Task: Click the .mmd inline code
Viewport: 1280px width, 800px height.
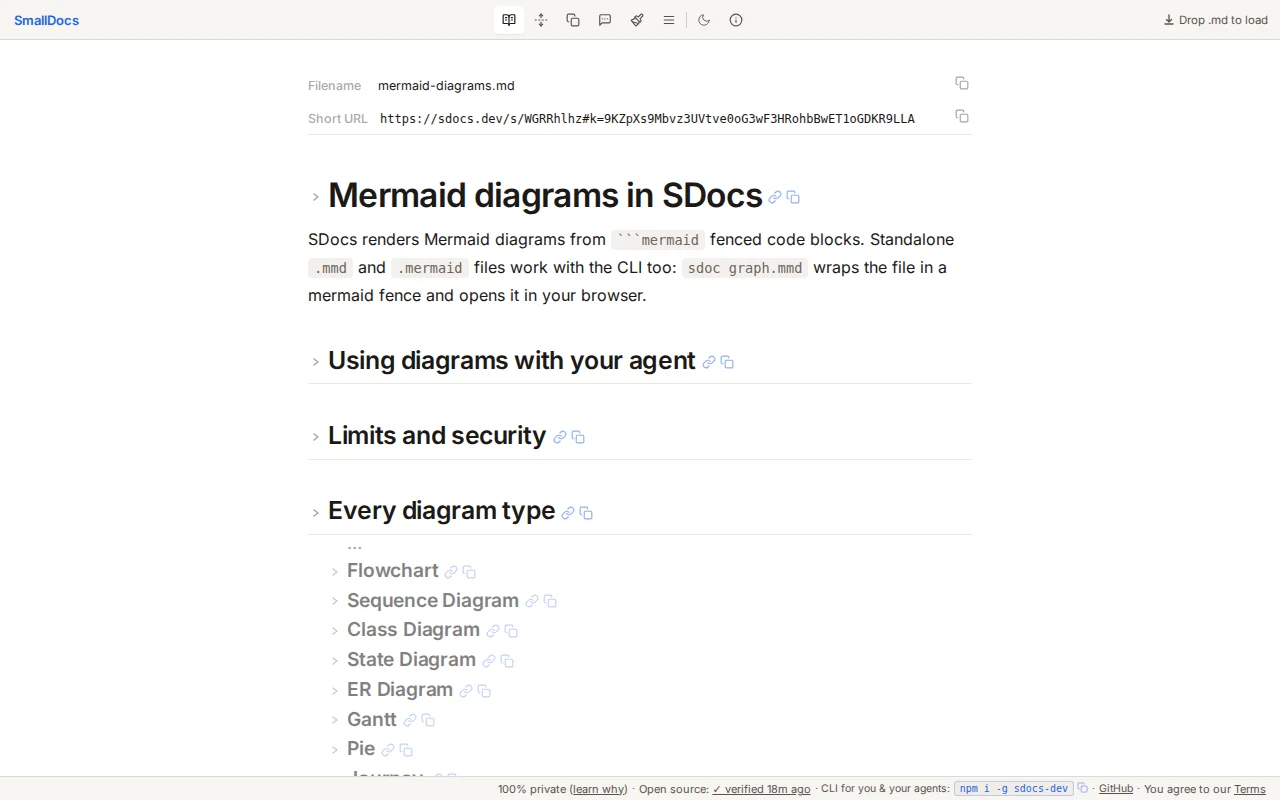Action: click(x=331, y=268)
